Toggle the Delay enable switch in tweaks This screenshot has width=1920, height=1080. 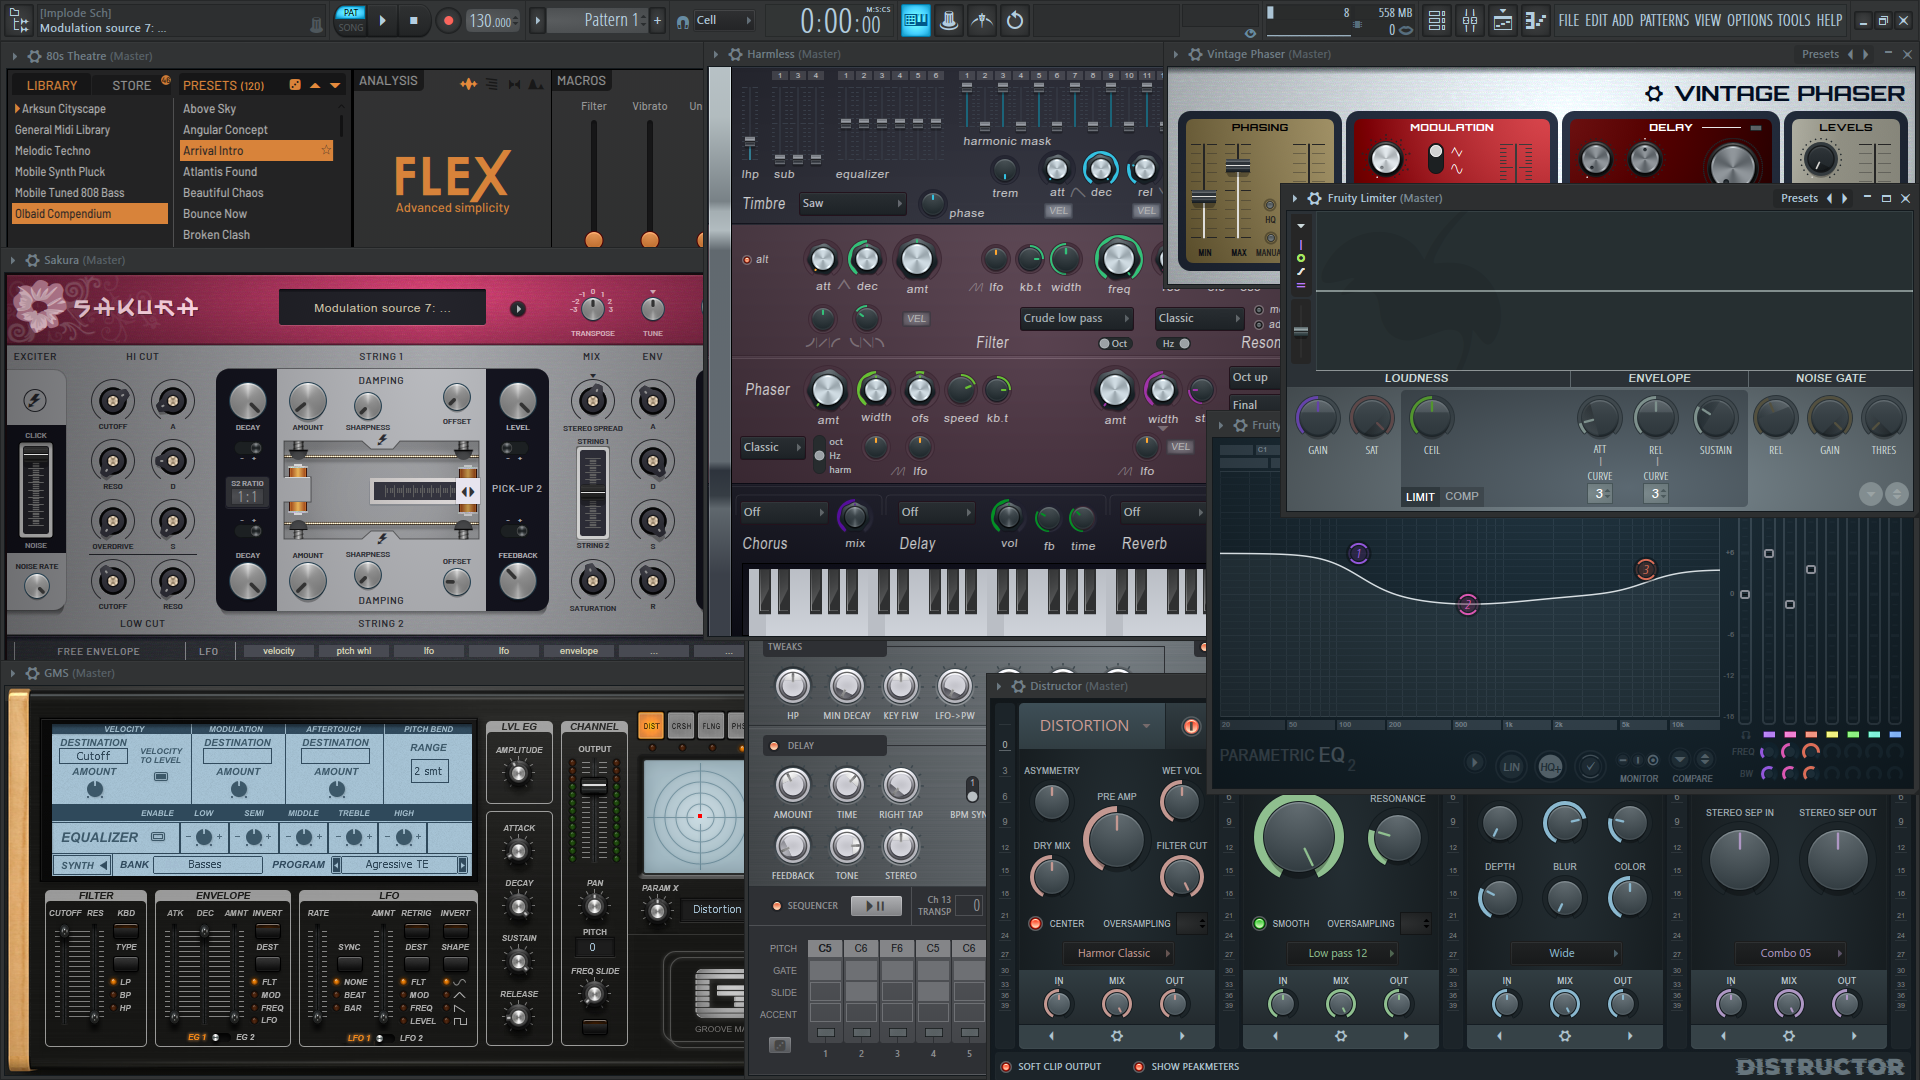pyautogui.click(x=774, y=746)
